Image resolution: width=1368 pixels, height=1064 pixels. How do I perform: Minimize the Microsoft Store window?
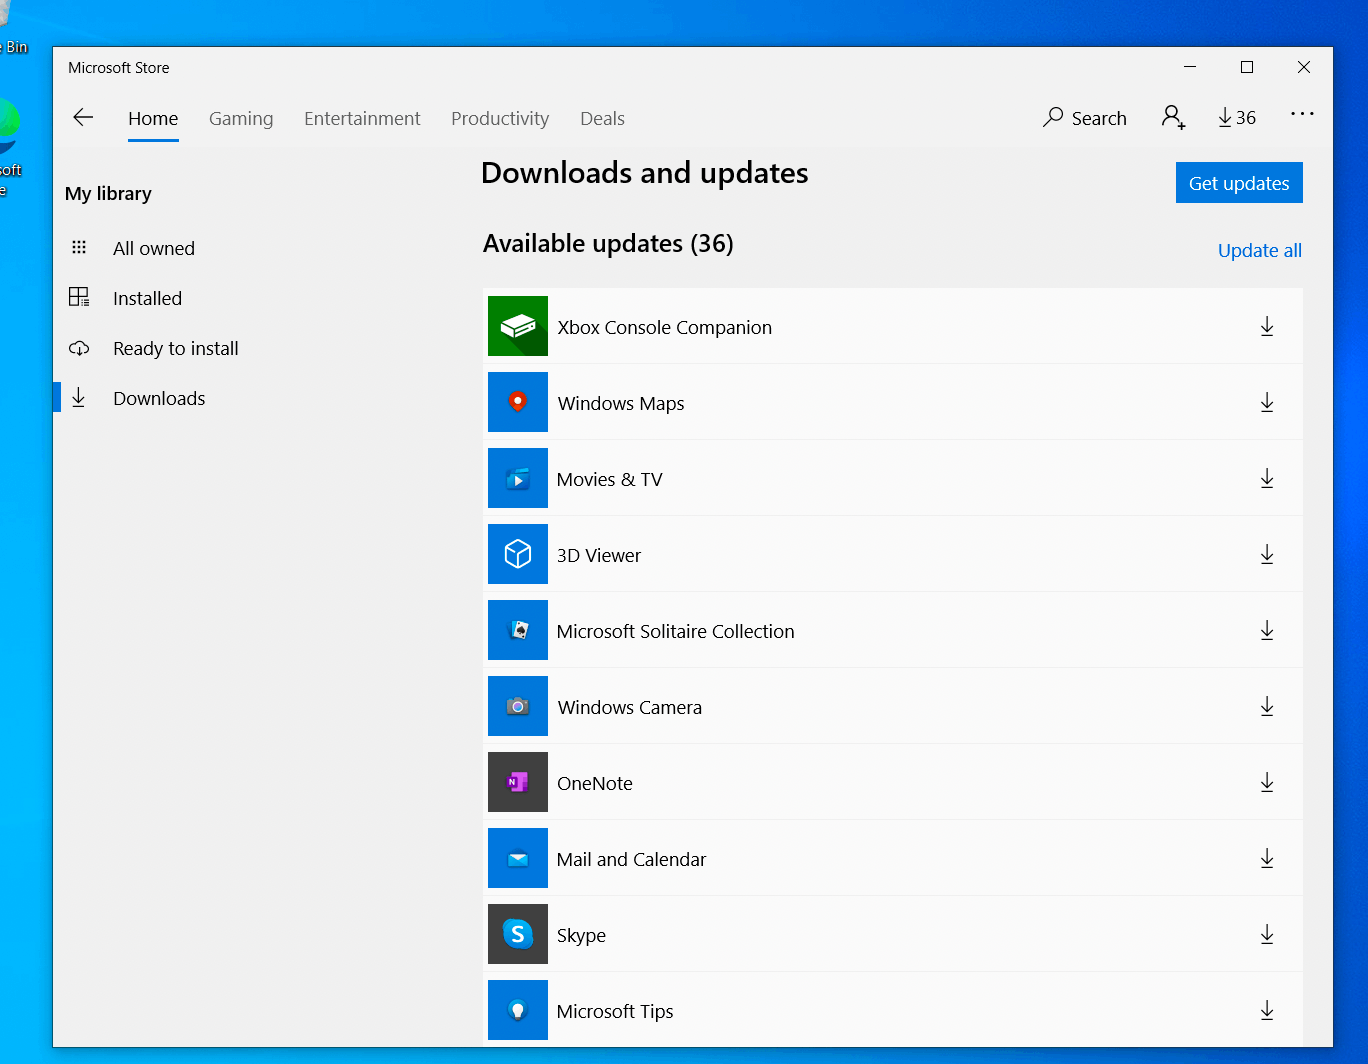(1189, 67)
